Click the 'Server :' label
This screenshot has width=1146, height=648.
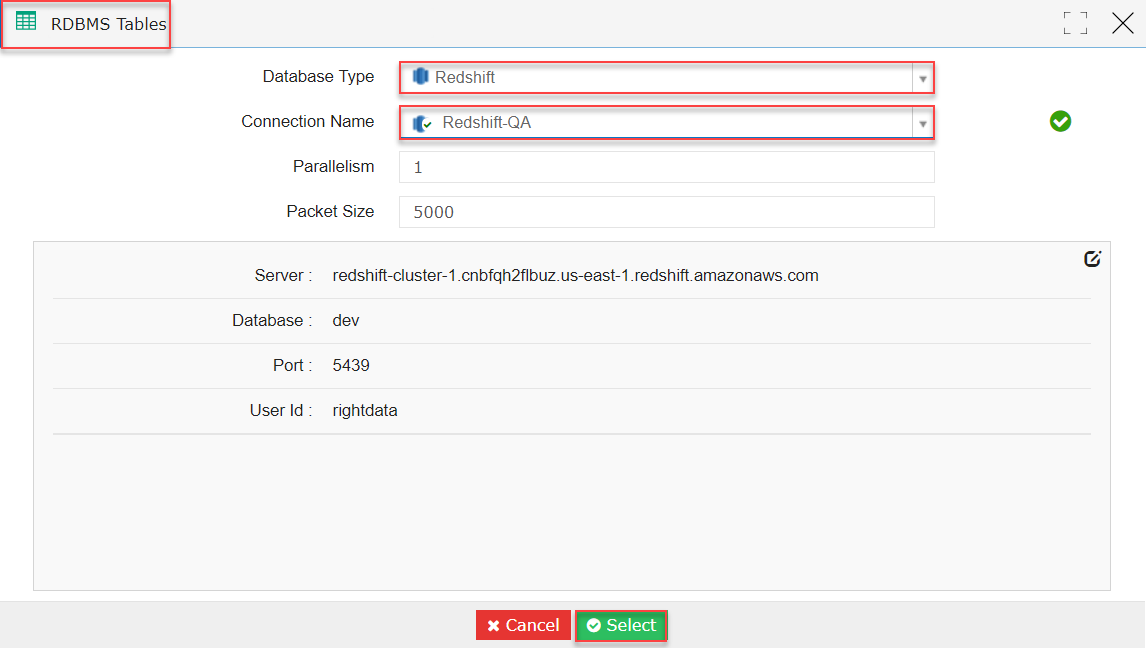(x=284, y=275)
